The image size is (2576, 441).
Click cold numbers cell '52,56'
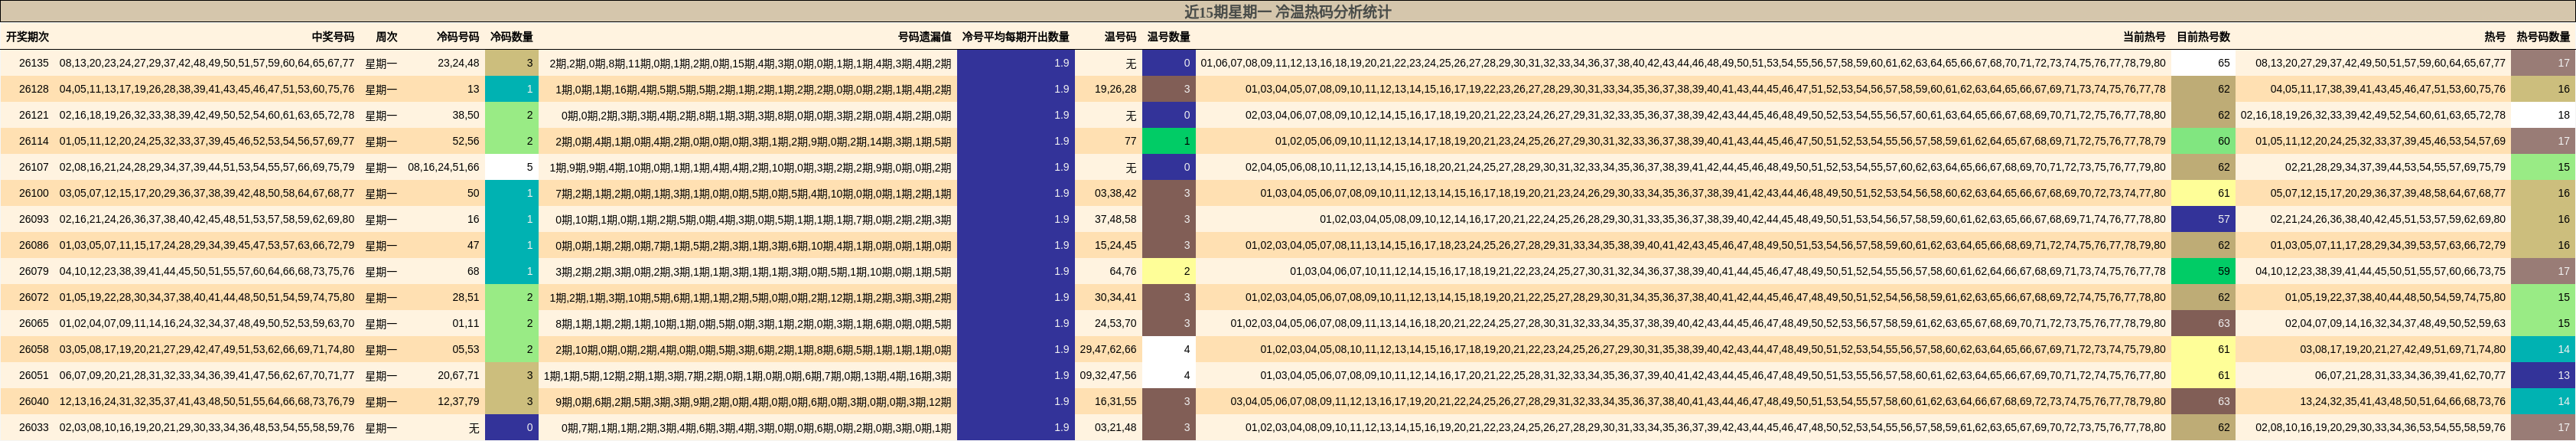tap(466, 141)
